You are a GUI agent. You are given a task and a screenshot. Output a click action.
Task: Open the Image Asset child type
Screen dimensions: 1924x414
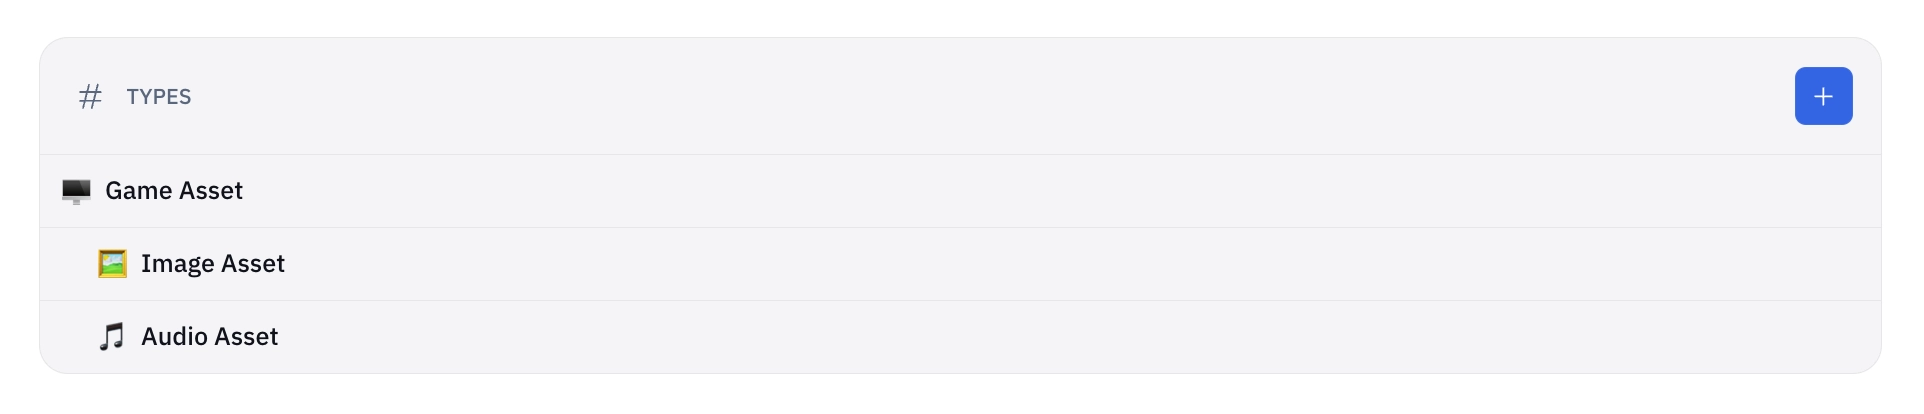click(x=213, y=264)
